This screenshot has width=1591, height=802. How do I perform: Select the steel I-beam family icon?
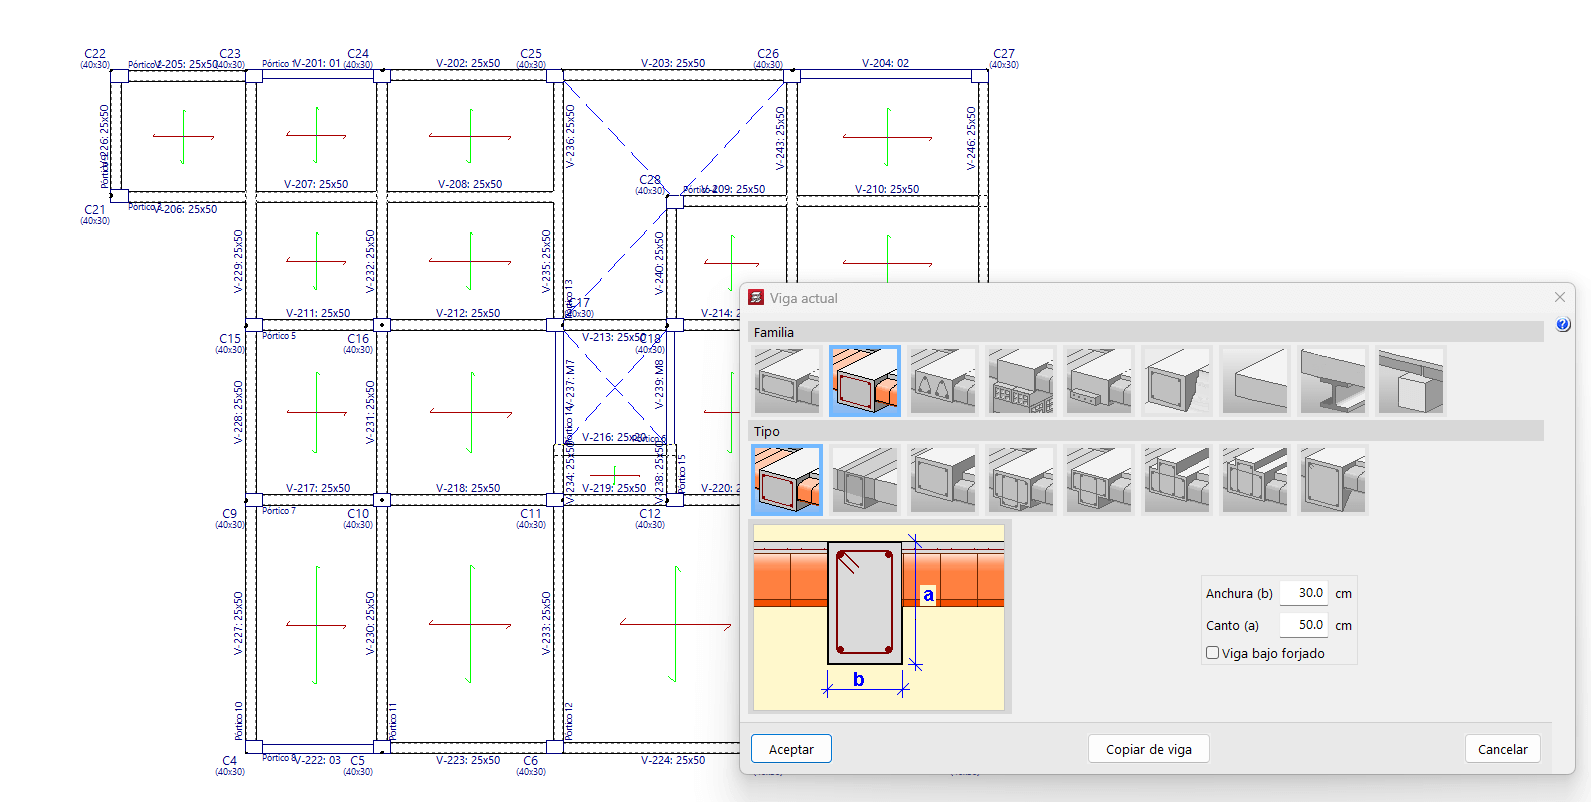click(x=1332, y=381)
